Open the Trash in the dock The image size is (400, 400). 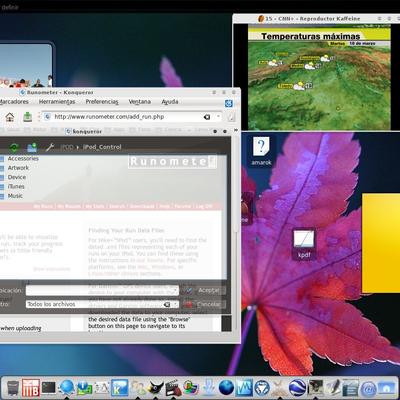click(x=13, y=388)
